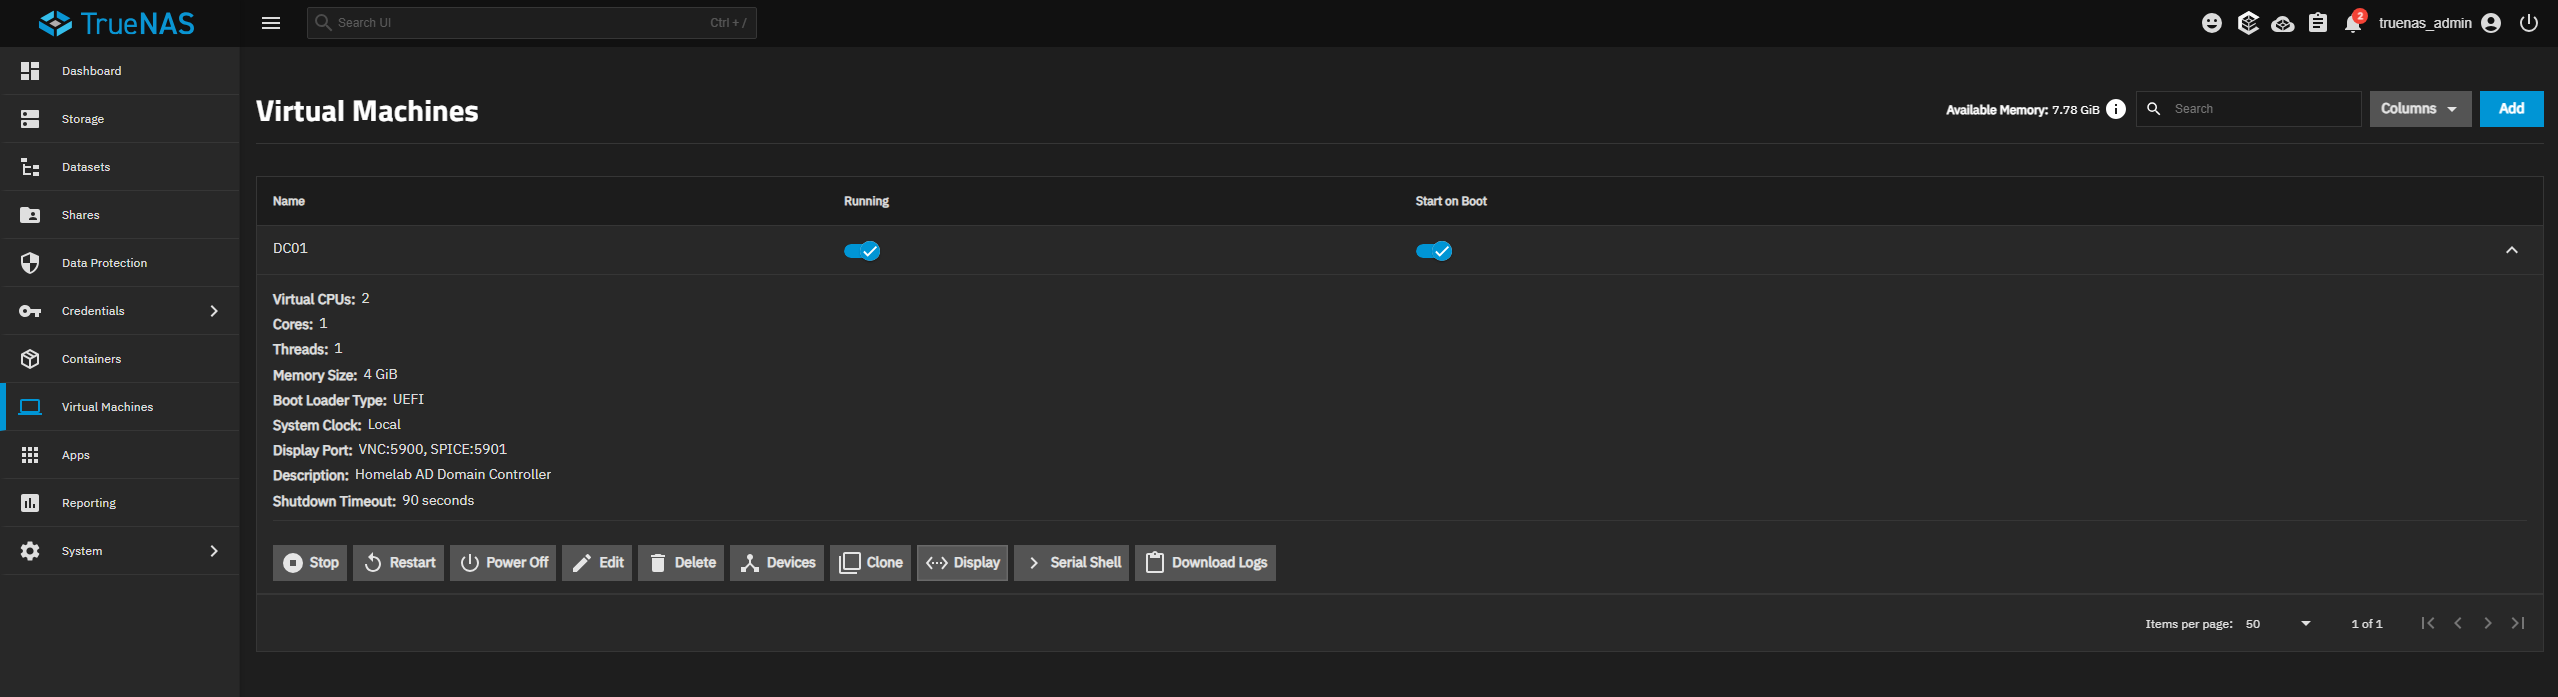Sort by the Running column header
This screenshot has height=697, width=2558.
tap(866, 201)
